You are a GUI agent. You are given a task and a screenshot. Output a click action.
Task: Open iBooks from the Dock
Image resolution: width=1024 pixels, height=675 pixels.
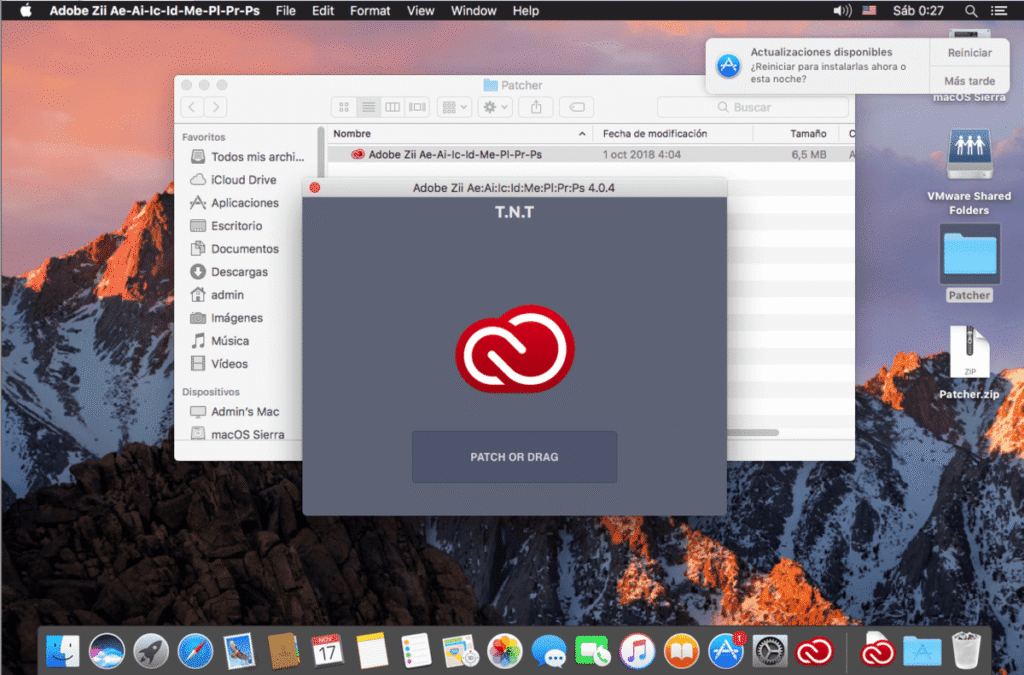(x=682, y=651)
